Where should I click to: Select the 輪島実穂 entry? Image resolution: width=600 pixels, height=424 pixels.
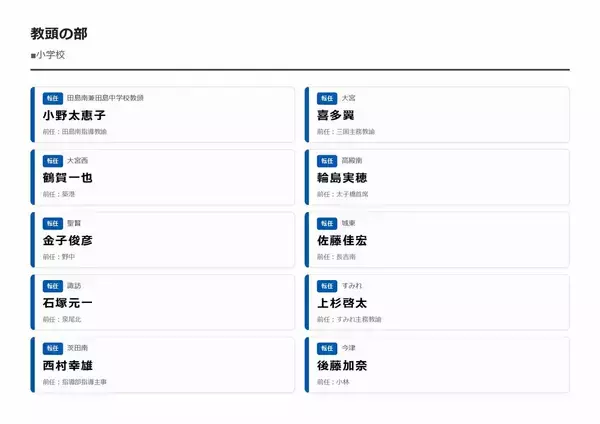[342, 178]
